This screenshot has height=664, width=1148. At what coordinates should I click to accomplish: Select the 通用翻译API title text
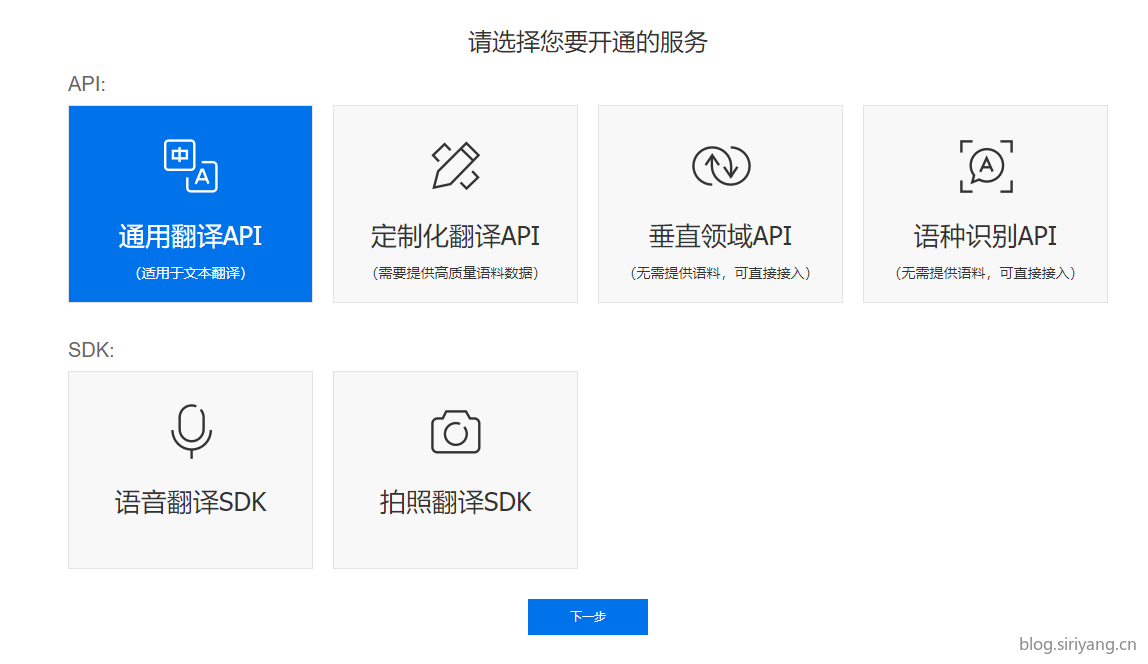[x=190, y=236]
